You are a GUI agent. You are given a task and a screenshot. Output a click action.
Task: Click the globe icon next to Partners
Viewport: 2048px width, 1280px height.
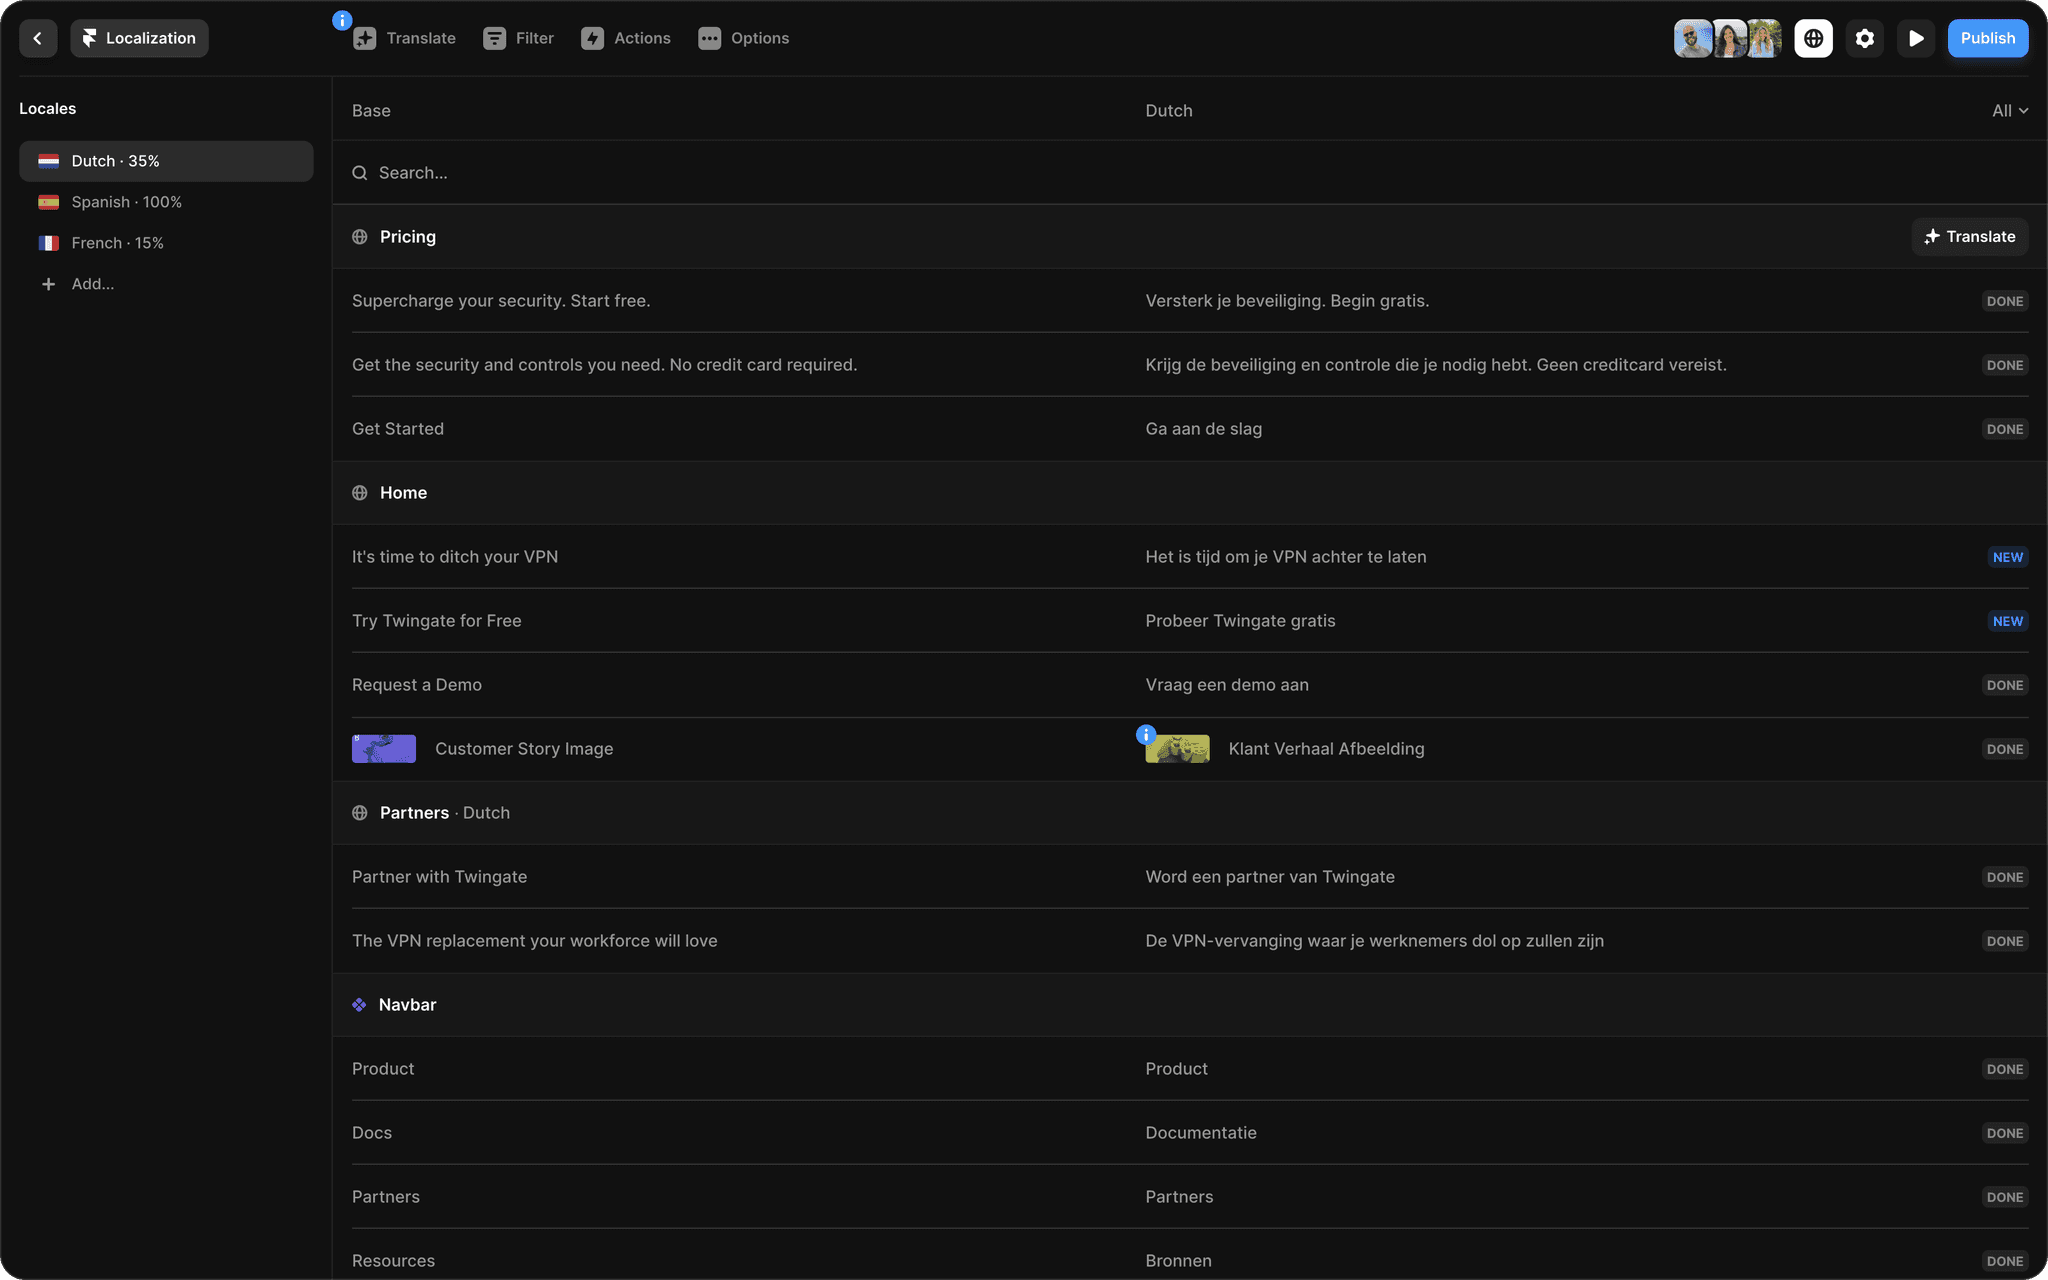pyautogui.click(x=360, y=813)
